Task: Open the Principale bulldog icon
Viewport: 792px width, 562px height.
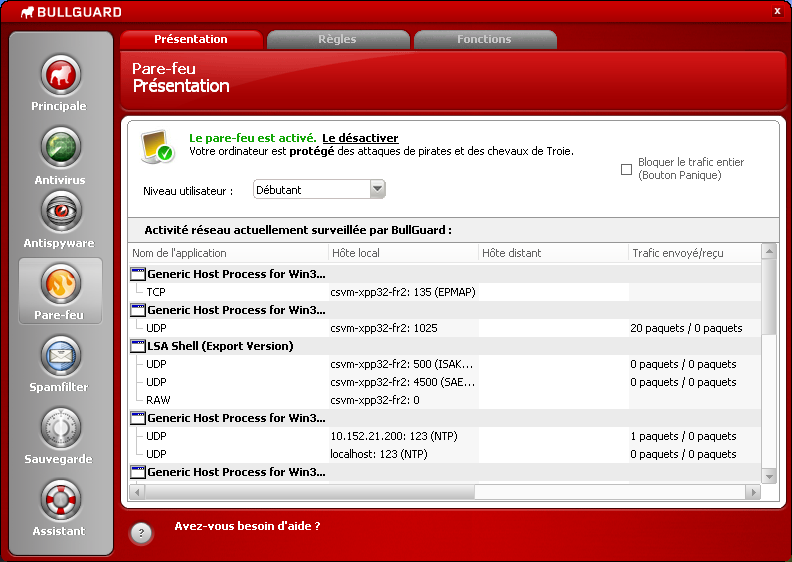Action: point(61,76)
